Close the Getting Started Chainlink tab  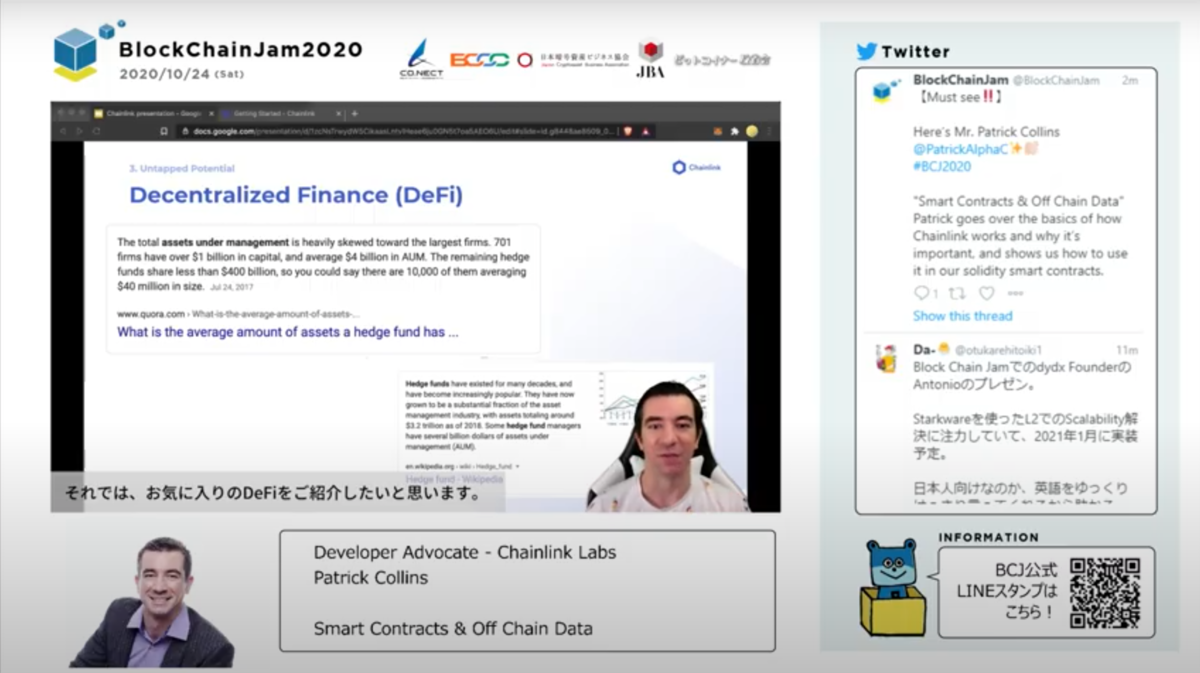[339, 113]
